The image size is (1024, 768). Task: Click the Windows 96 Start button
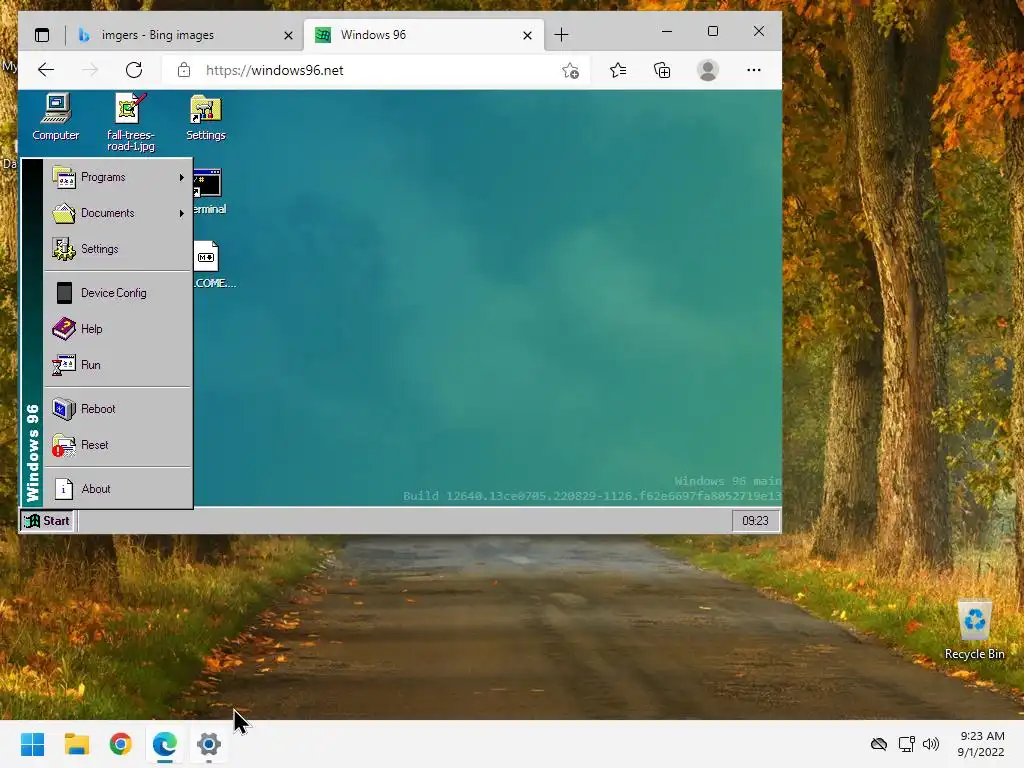(47, 520)
